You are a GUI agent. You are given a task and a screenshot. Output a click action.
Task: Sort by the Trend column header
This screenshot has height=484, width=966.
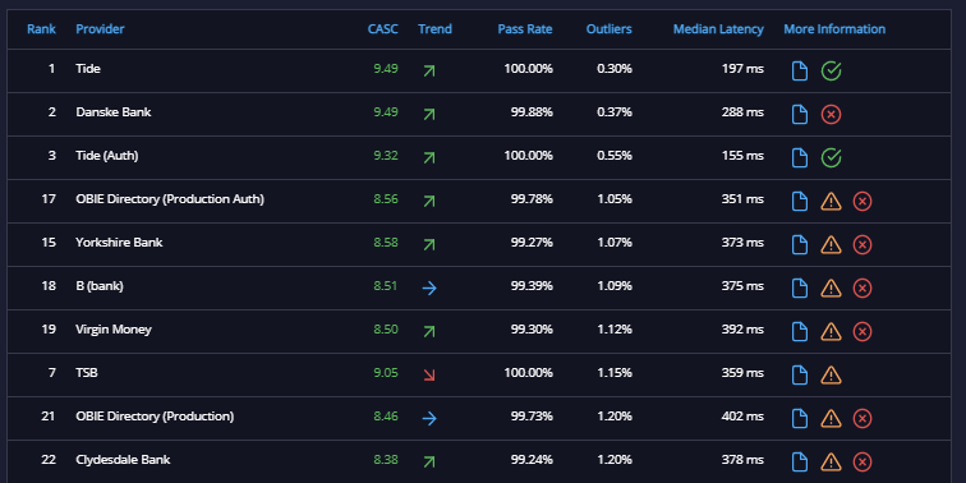435,29
